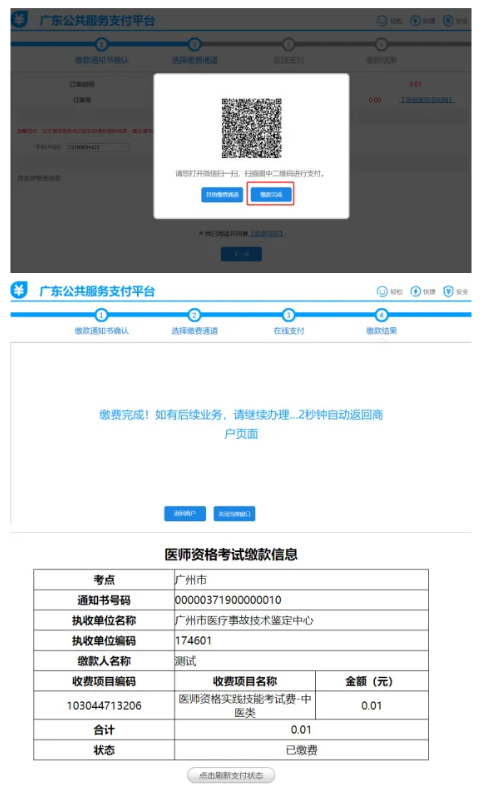
Task: Click the 关闭当前窗口 blue button
Action: (x=234, y=514)
